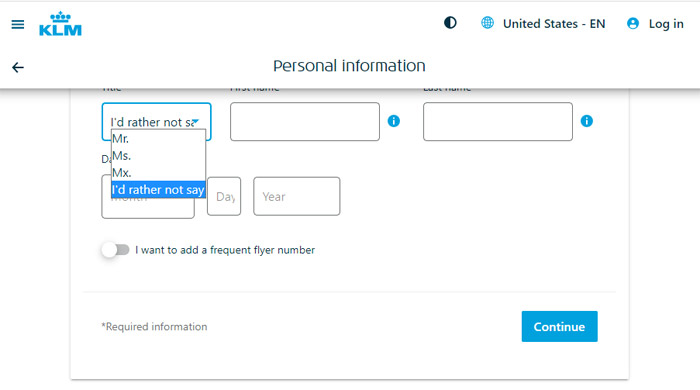Select Mx. from the title list
The height and width of the screenshot is (390, 700).
click(158, 173)
